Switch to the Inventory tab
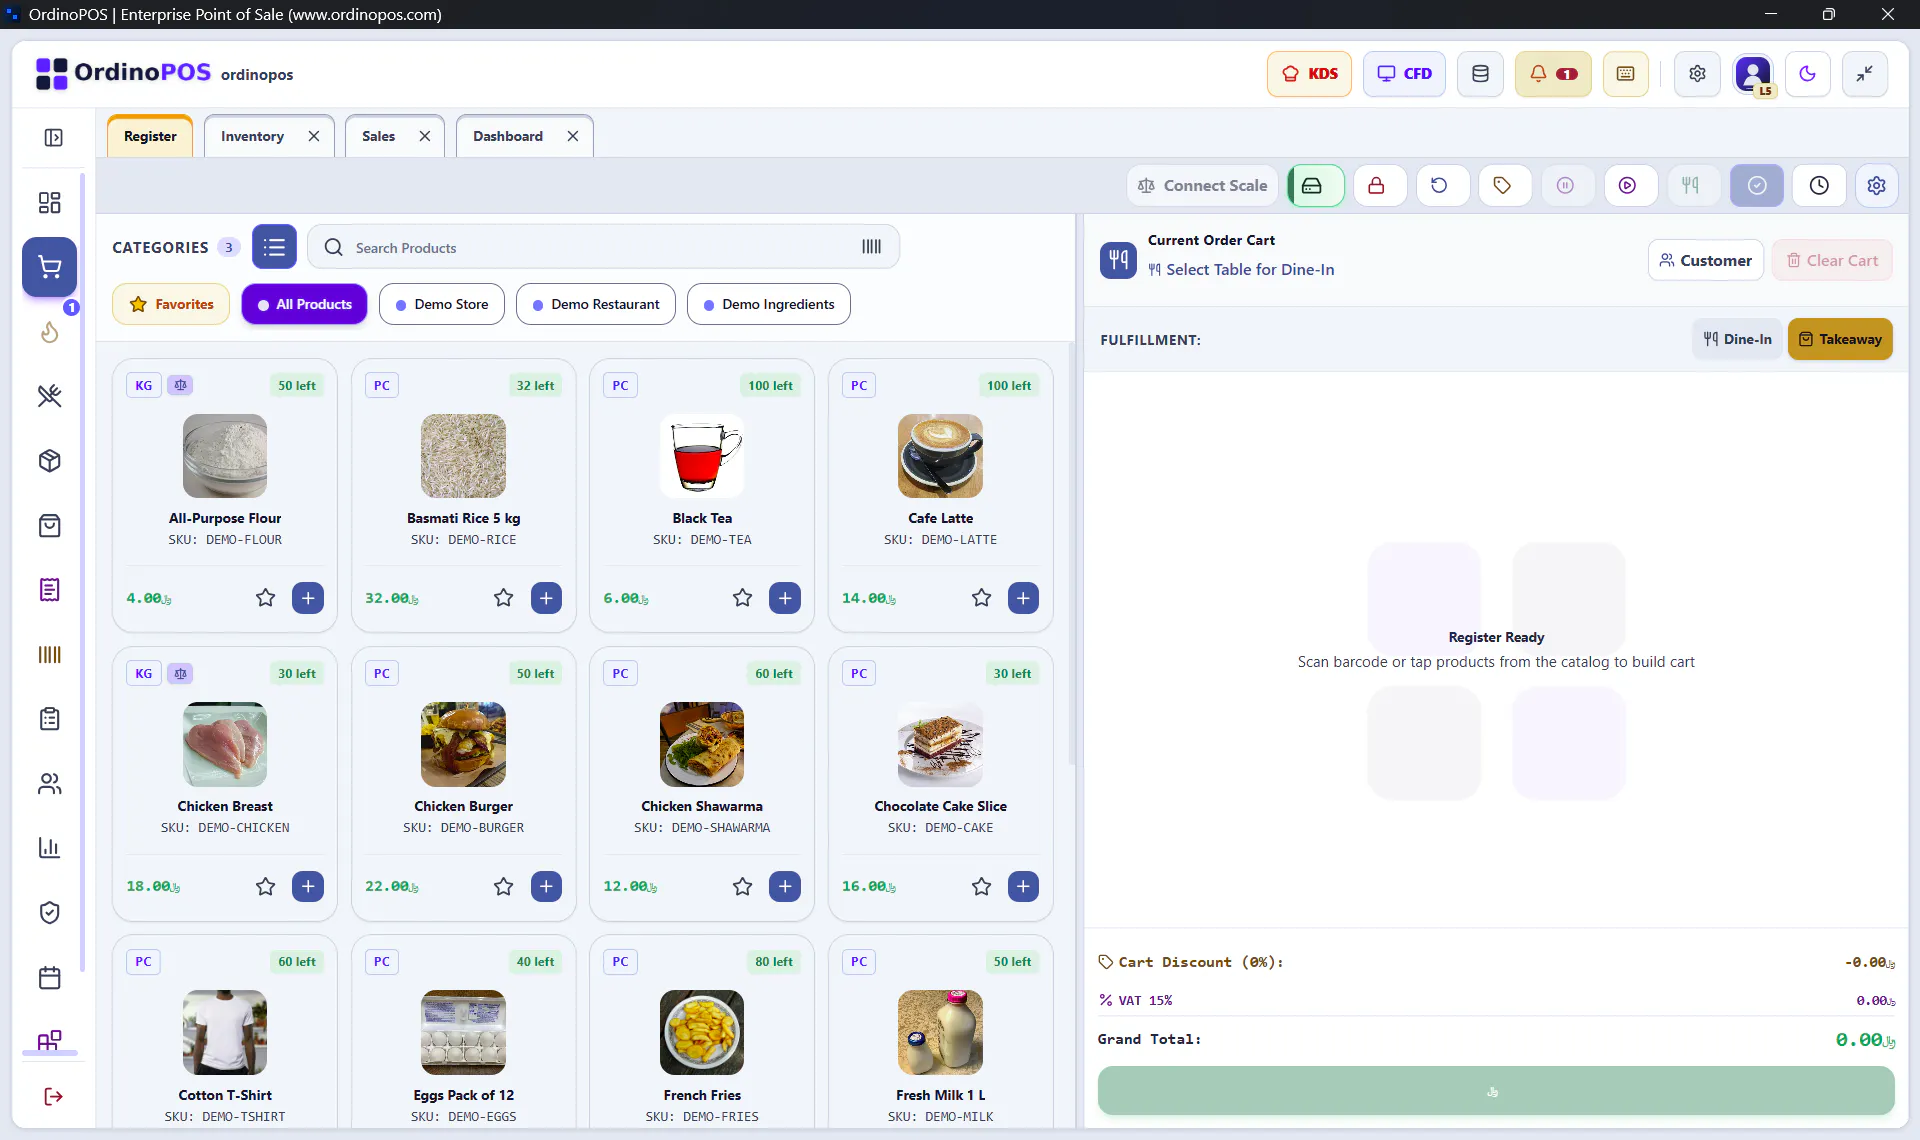Image resolution: width=1920 pixels, height=1140 pixels. coord(252,137)
